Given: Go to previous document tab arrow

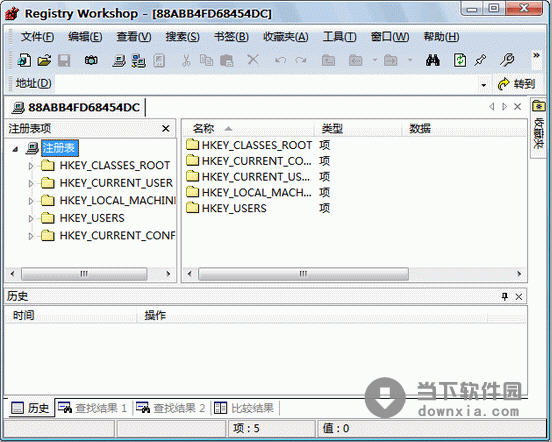Looking at the screenshot, I should [x=492, y=106].
